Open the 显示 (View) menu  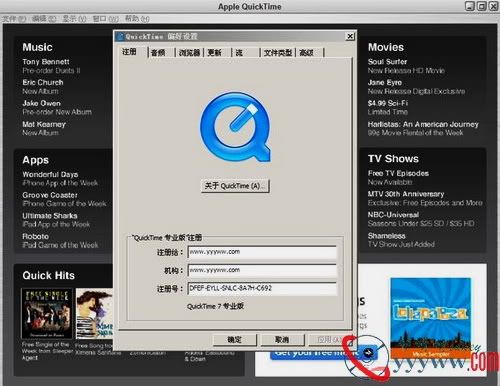pyautogui.click(x=74, y=19)
